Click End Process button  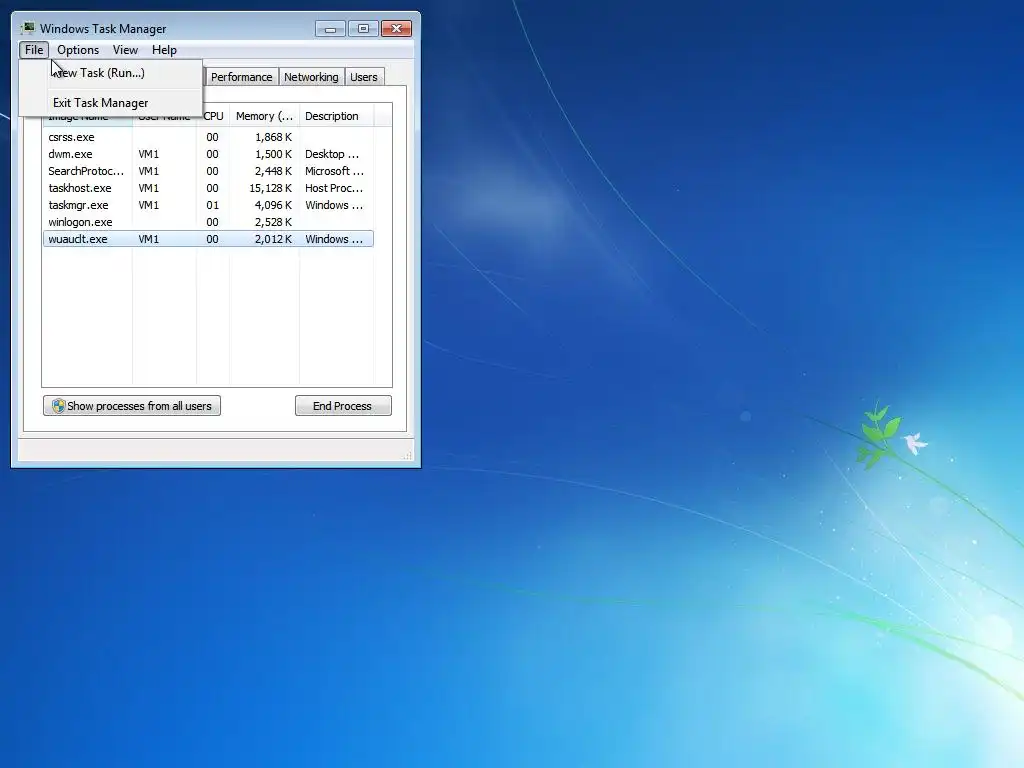[x=343, y=406]
